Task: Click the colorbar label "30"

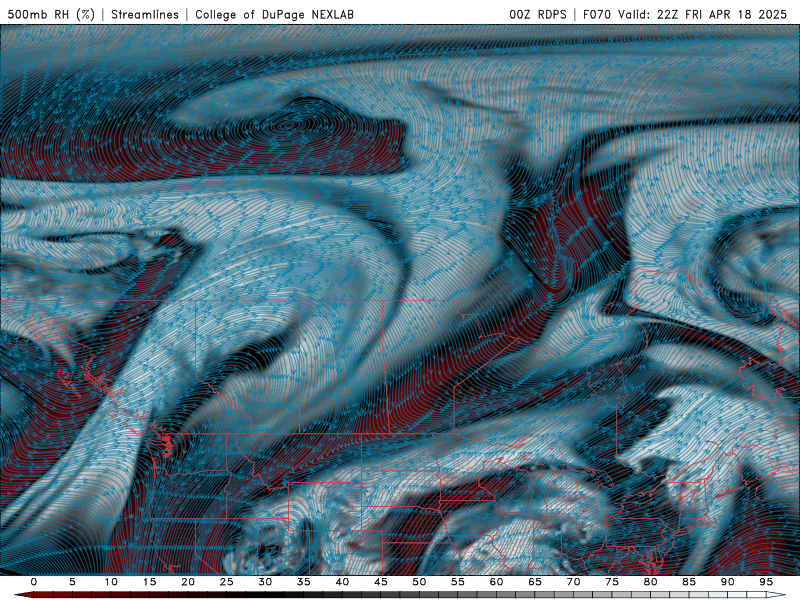Action: 265,582
